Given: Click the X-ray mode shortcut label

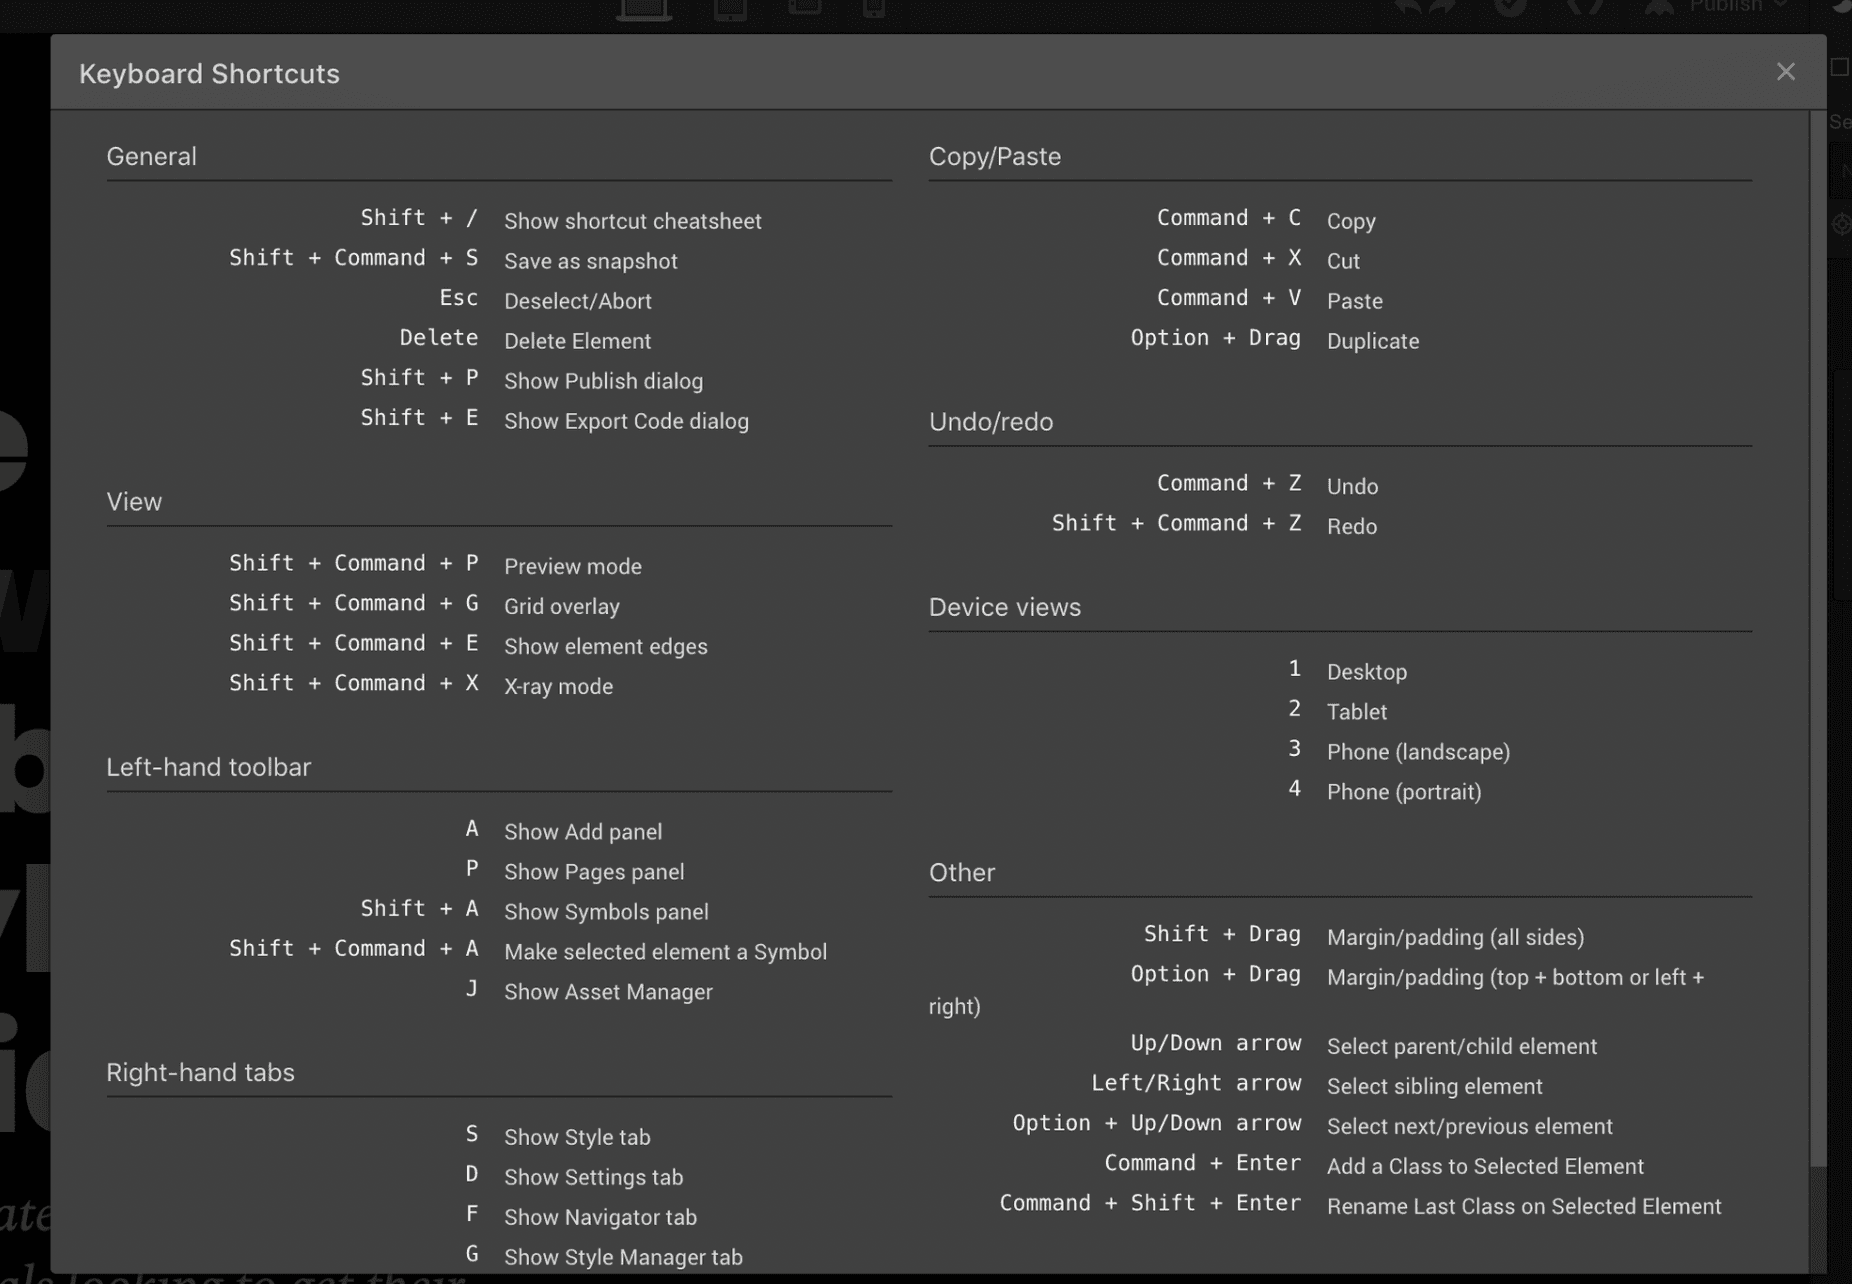Looking at the screenshot, I should pyautogui.click(x=558, y=687).
